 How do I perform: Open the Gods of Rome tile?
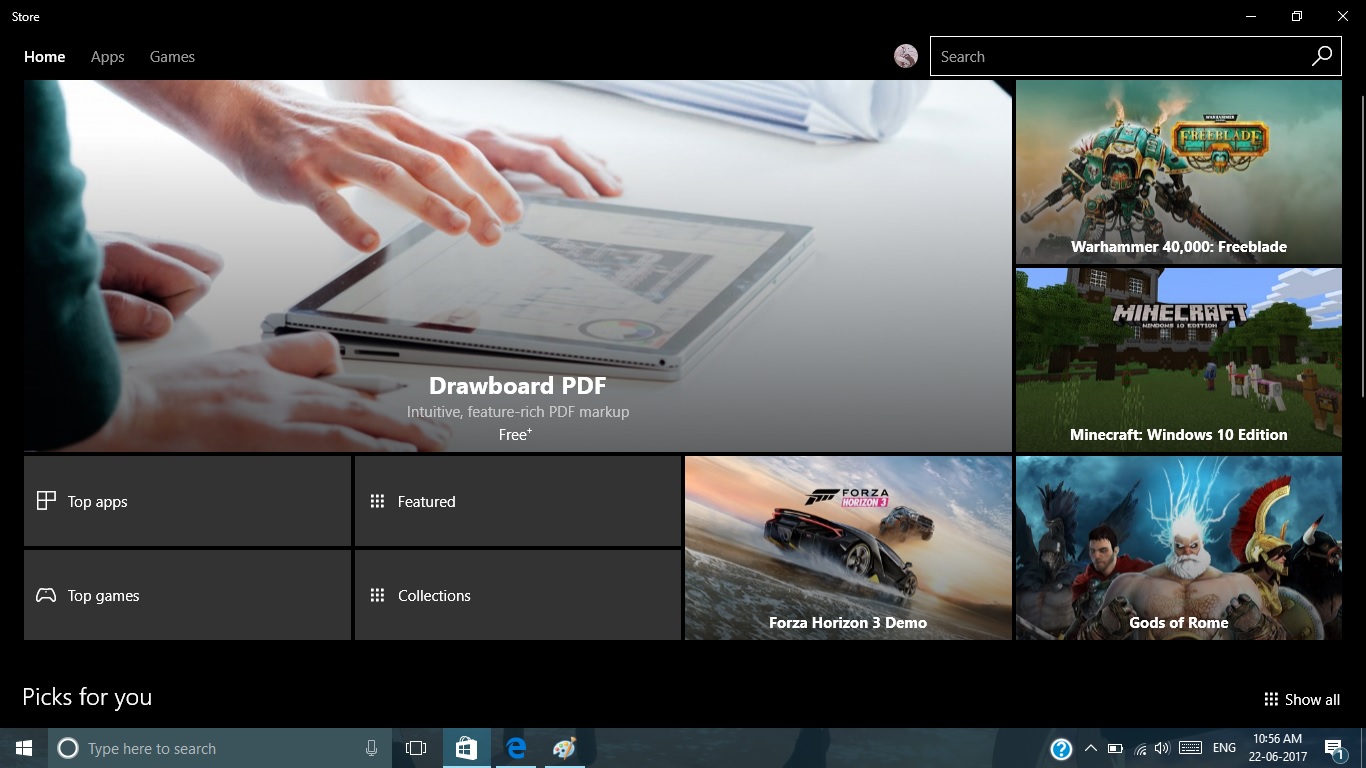(1179, 548)
